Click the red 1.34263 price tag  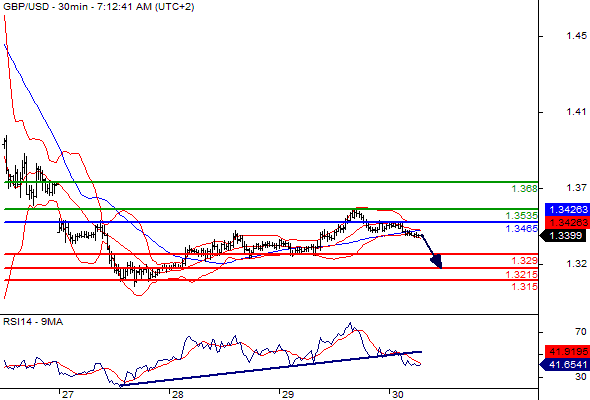point(567,222)
